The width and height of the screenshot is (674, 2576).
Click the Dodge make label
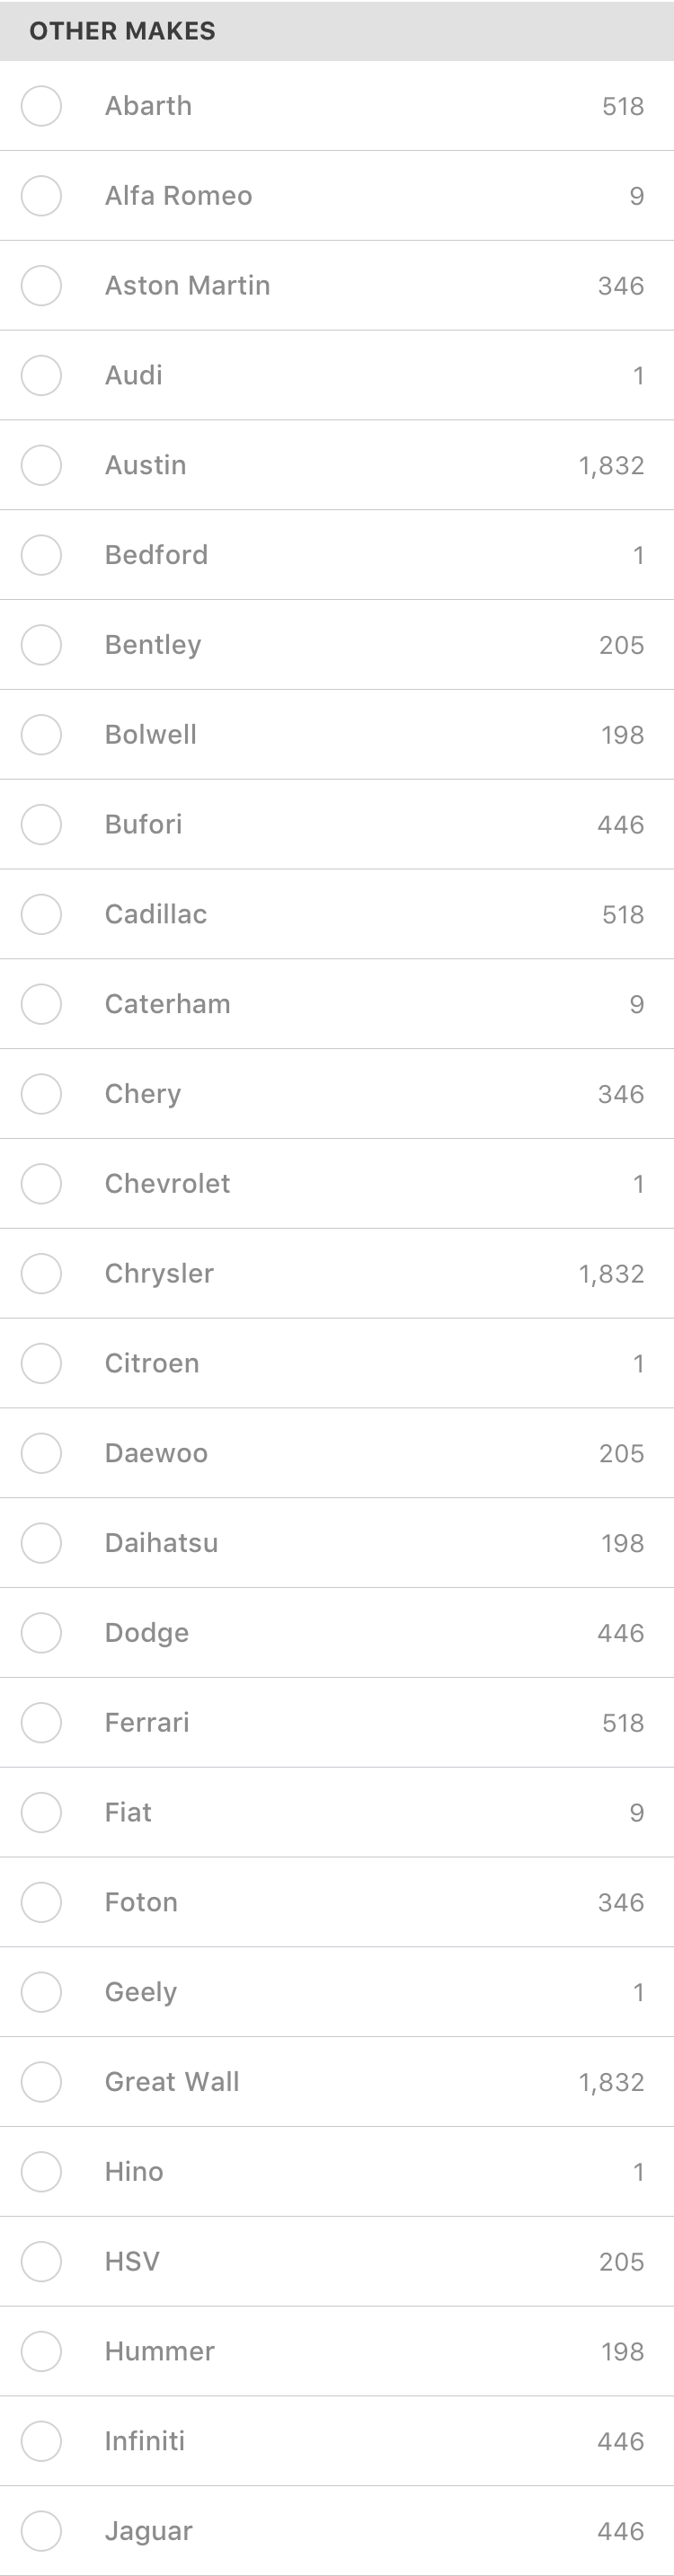click(x=147, y=1633)
